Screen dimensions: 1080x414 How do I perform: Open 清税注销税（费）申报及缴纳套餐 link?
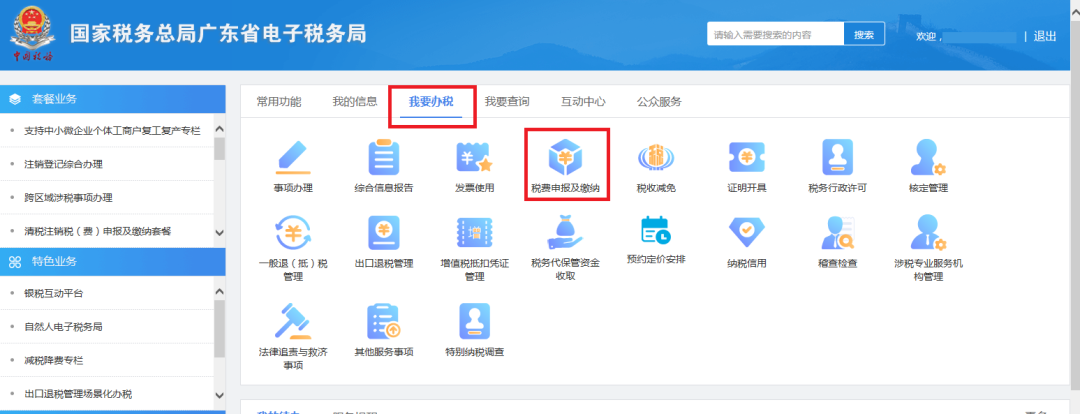coord(97,231)
